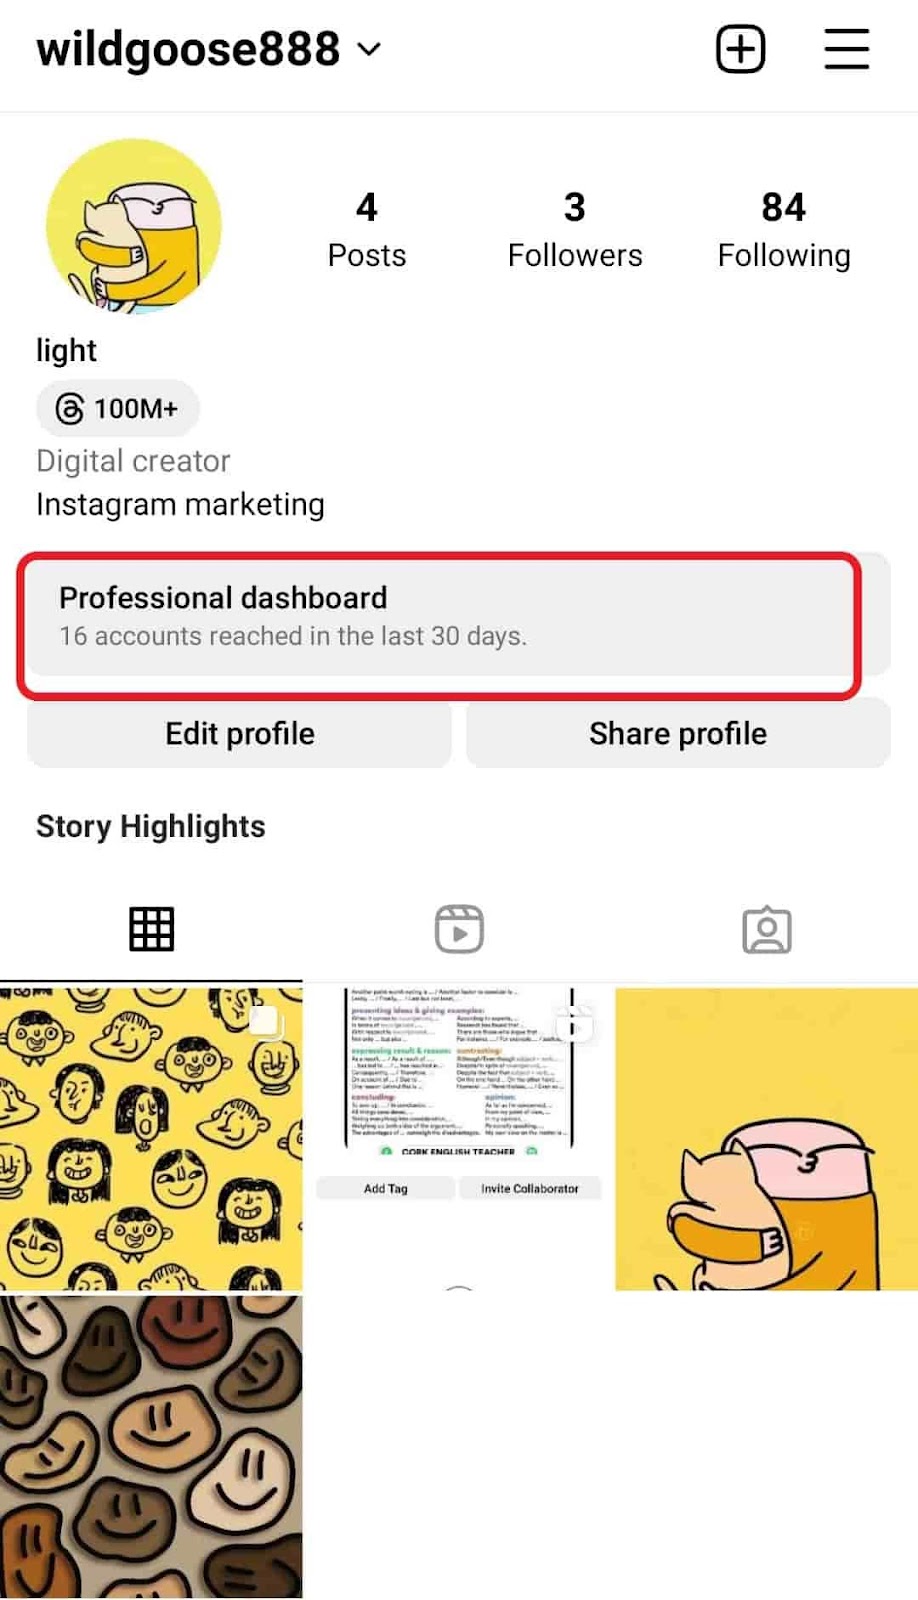The image size is (918, 1600).
Task: Tap the 4 Posts count
Action: click(367, 230)
